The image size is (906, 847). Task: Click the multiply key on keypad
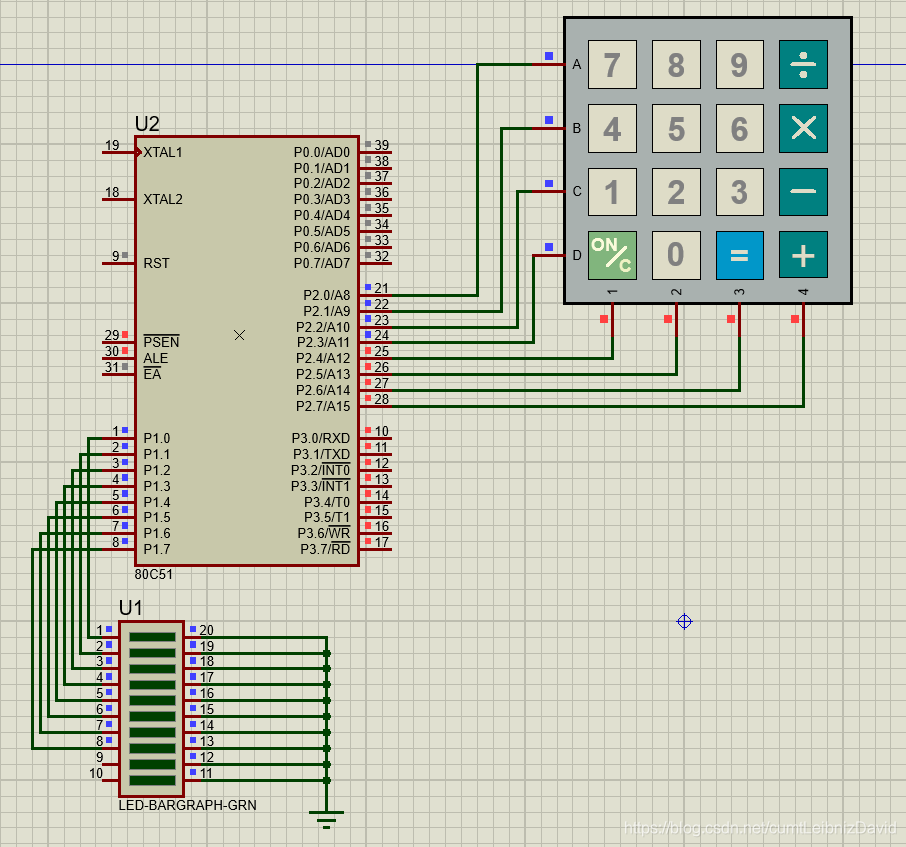pos(803,128)
